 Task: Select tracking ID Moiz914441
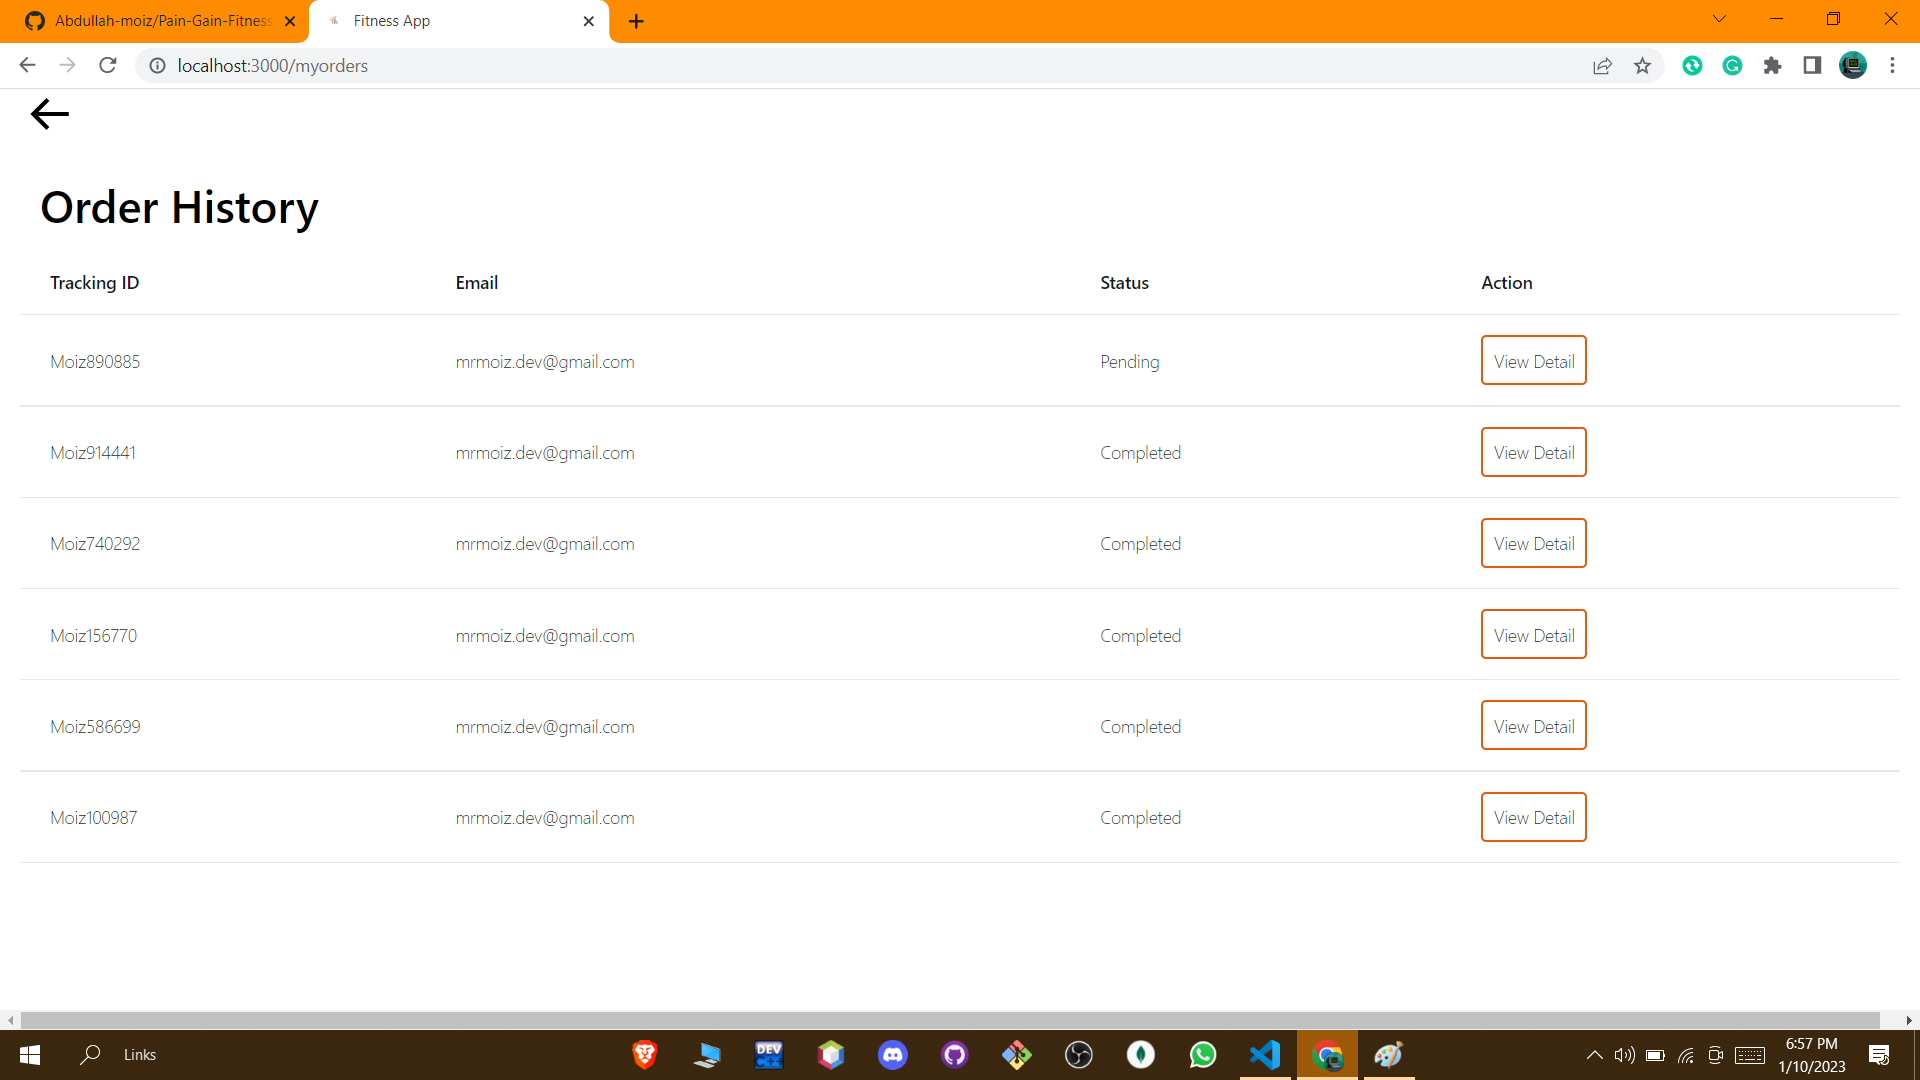point(93,453)
